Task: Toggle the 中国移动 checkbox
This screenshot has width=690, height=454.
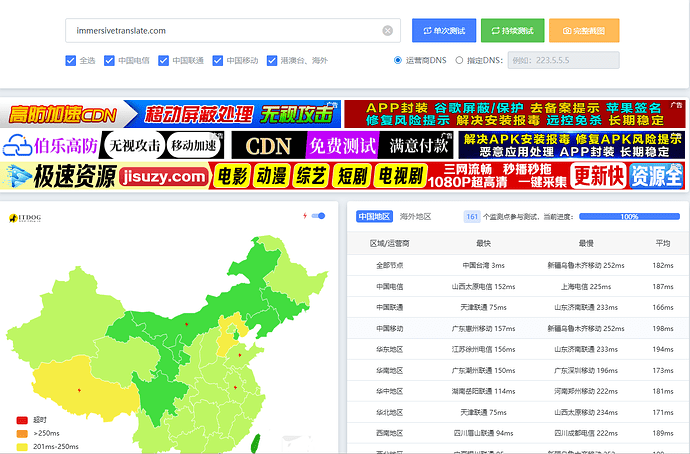Action: [x=217, y=60]
